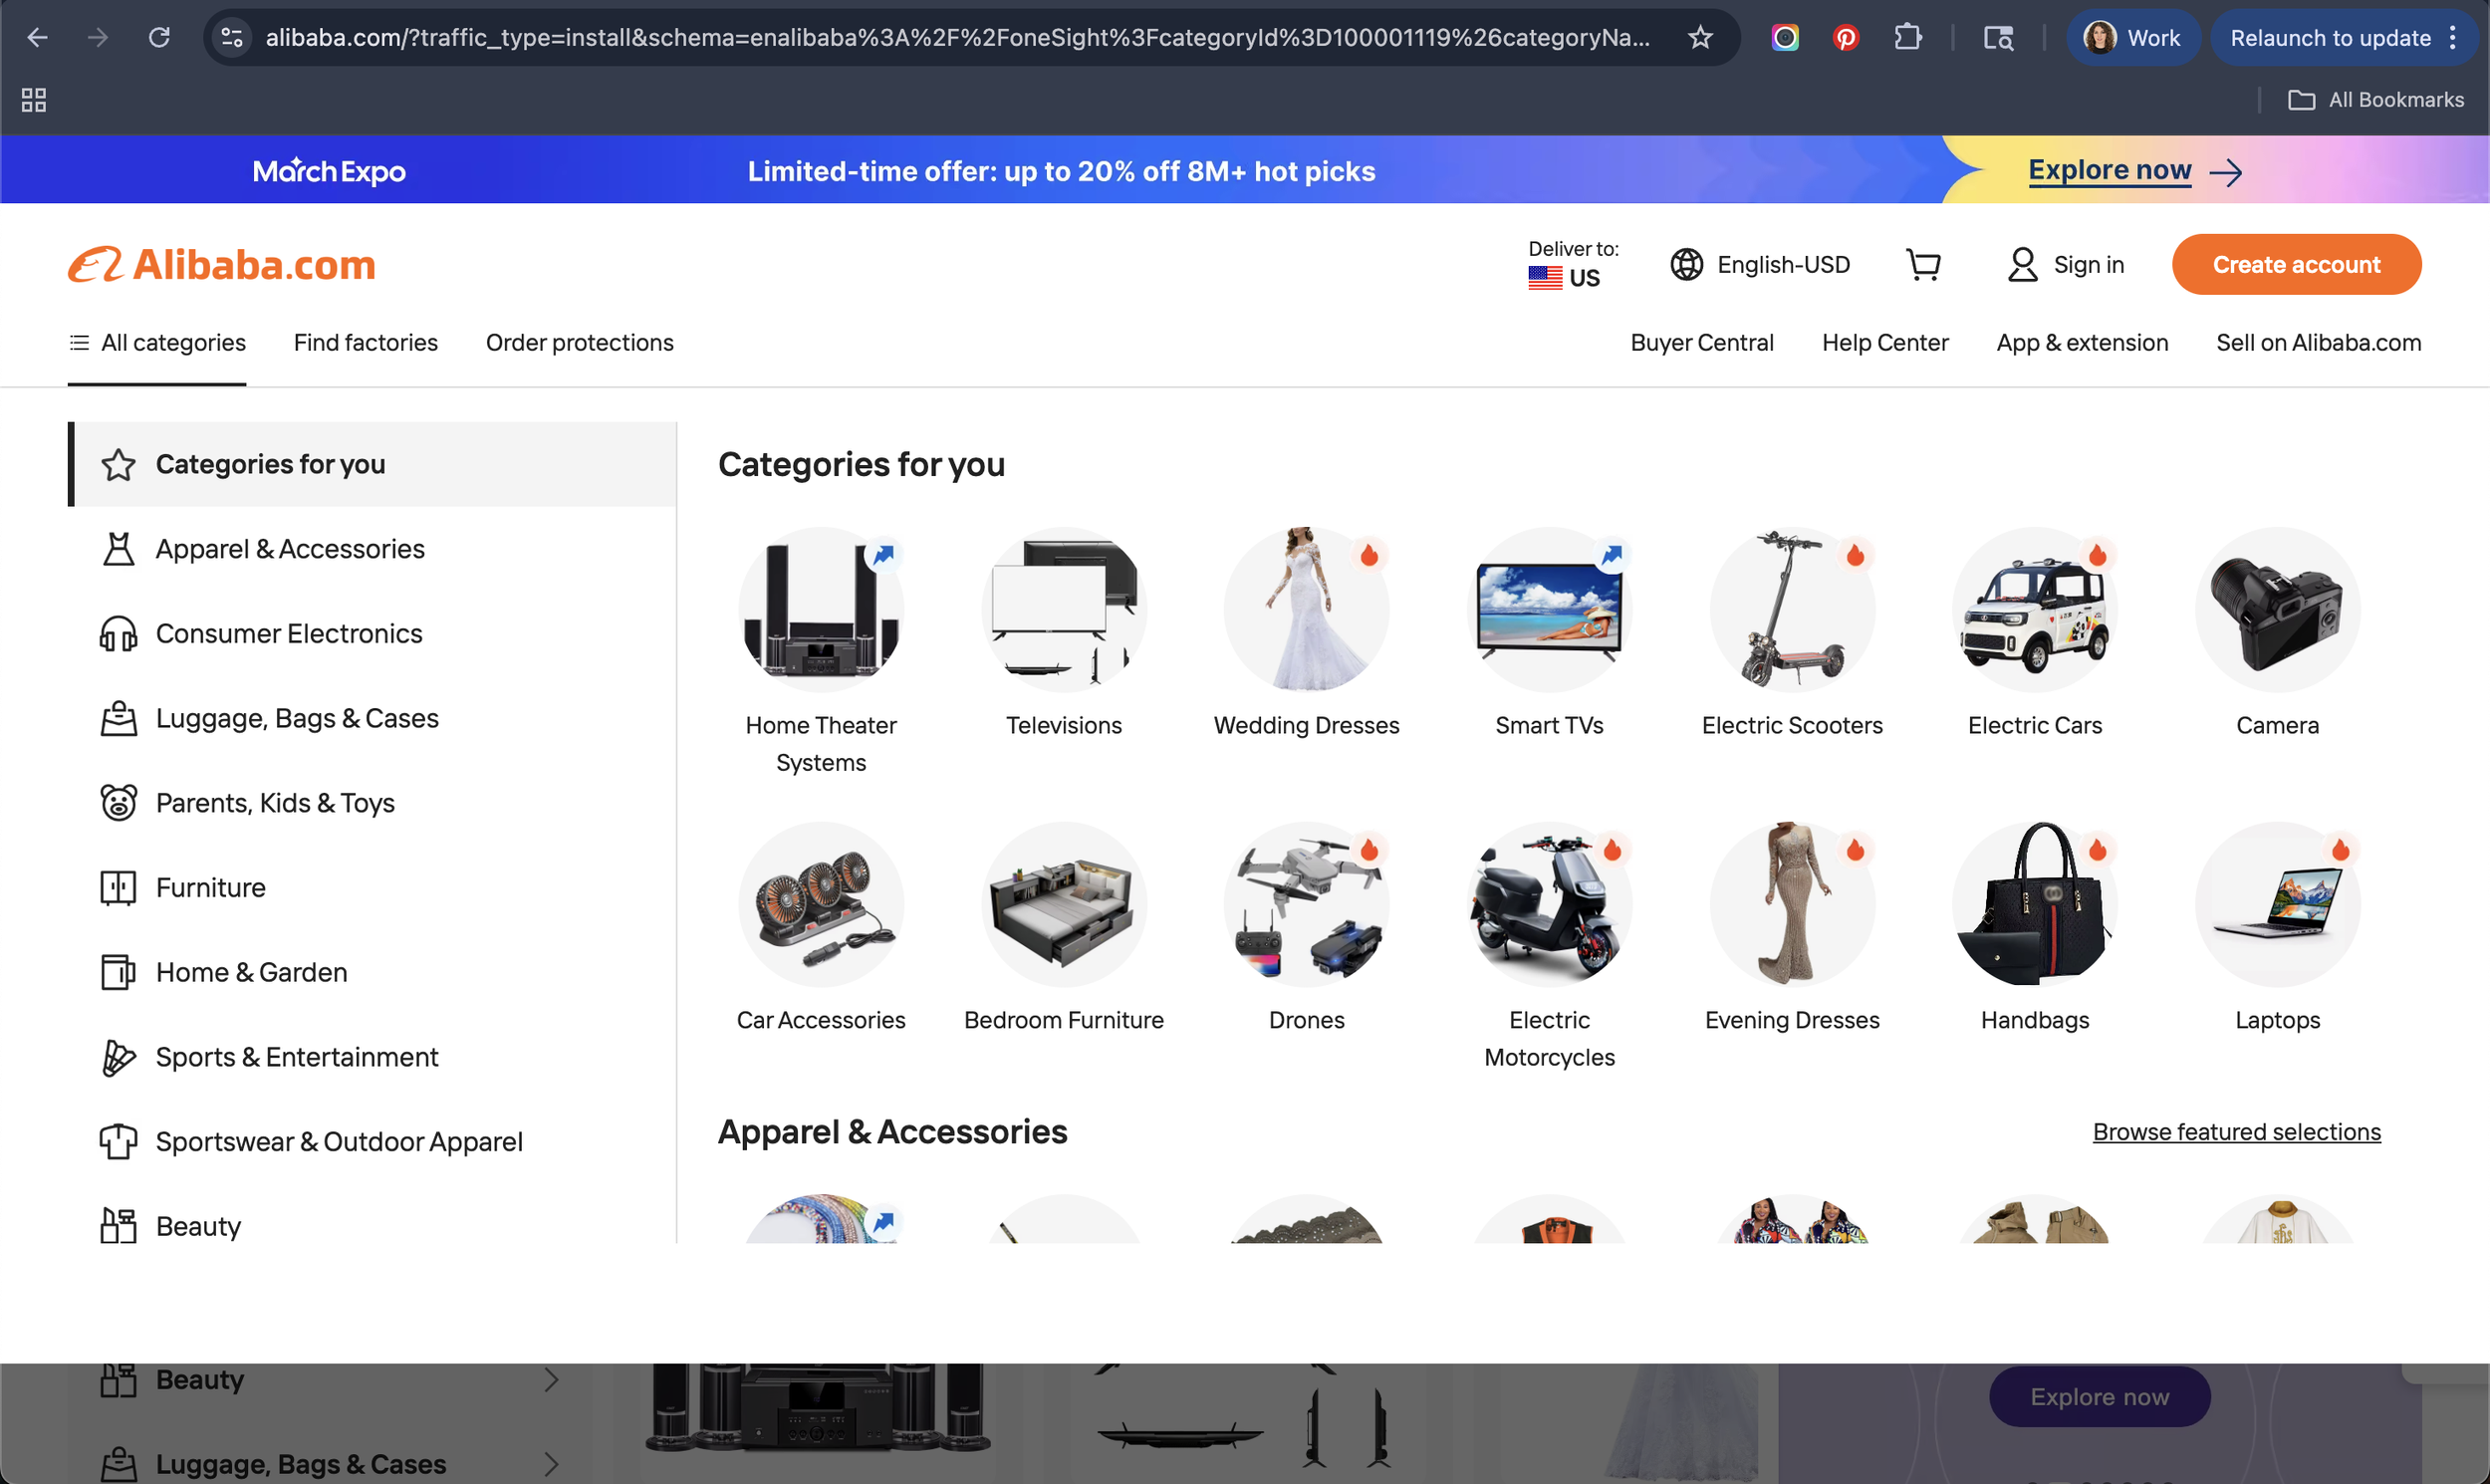Click the Beauty category icon in sidebar
Viewport: 2490px width, 1484px height.
coord(119,1224)
